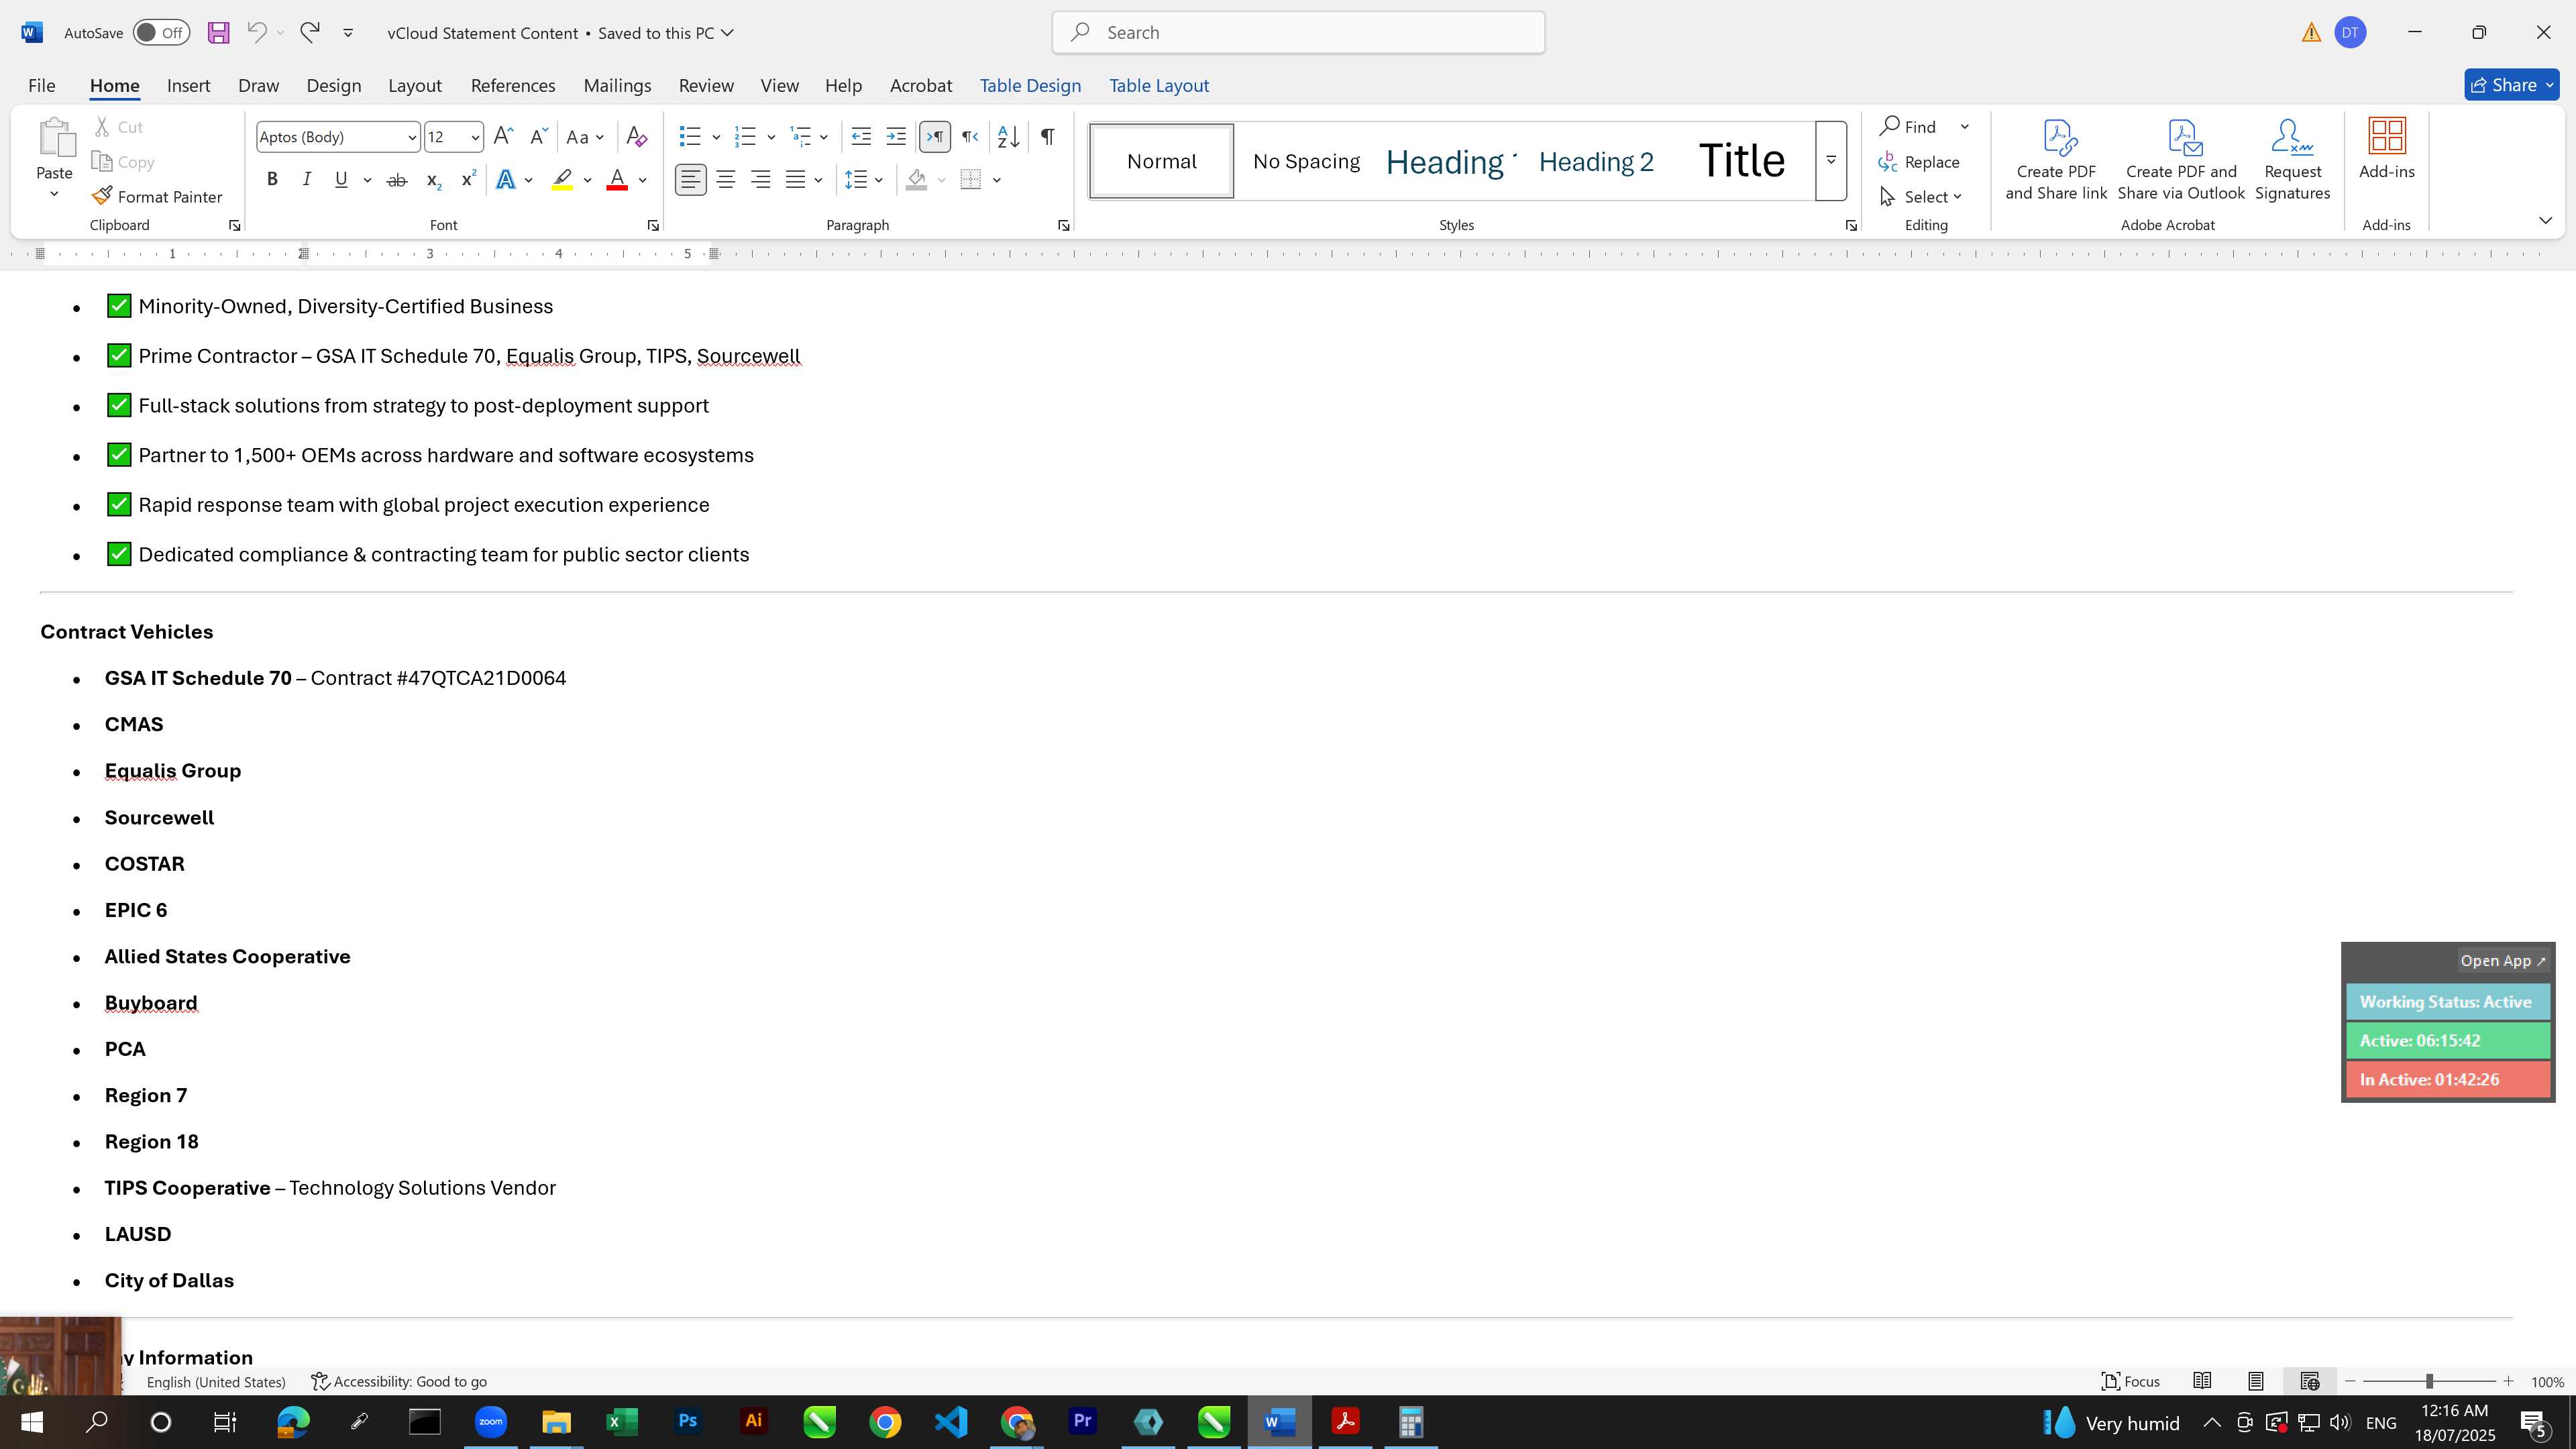Toggle Underline formatting
Screen dimensions: 2576x1449
click(x=341, y=180)
